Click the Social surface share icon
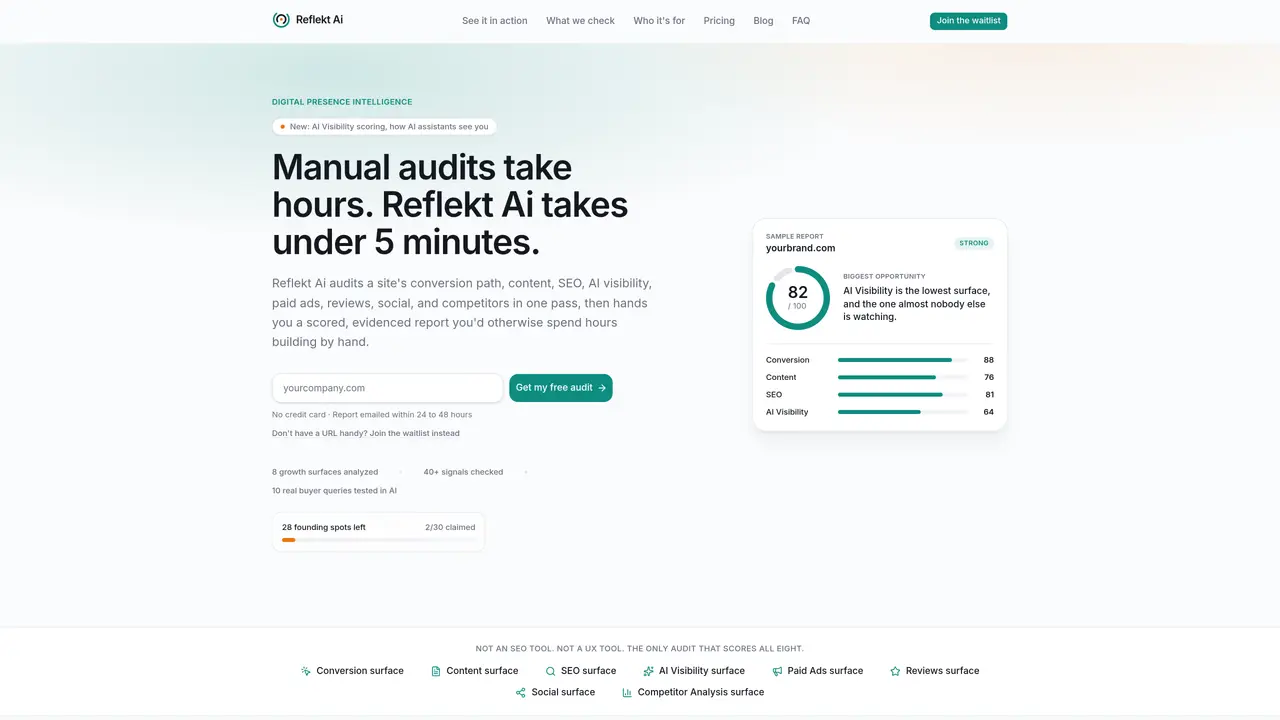This screenshot has width=1280, height=720. click(520, 692)
